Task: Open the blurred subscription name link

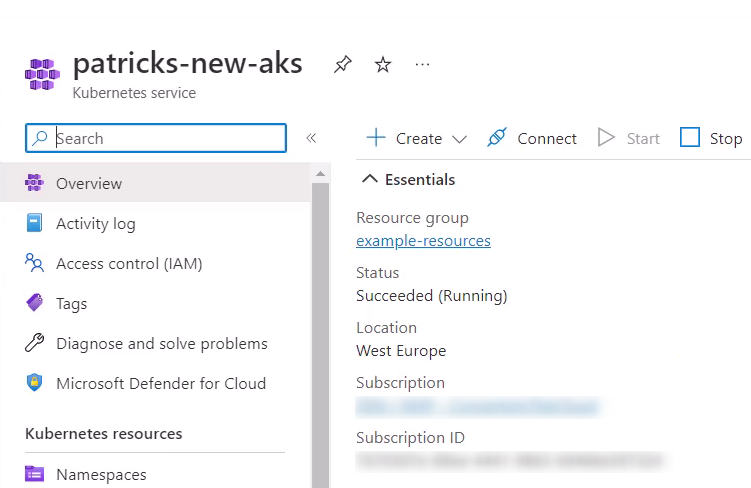Action: click(478, 407)
